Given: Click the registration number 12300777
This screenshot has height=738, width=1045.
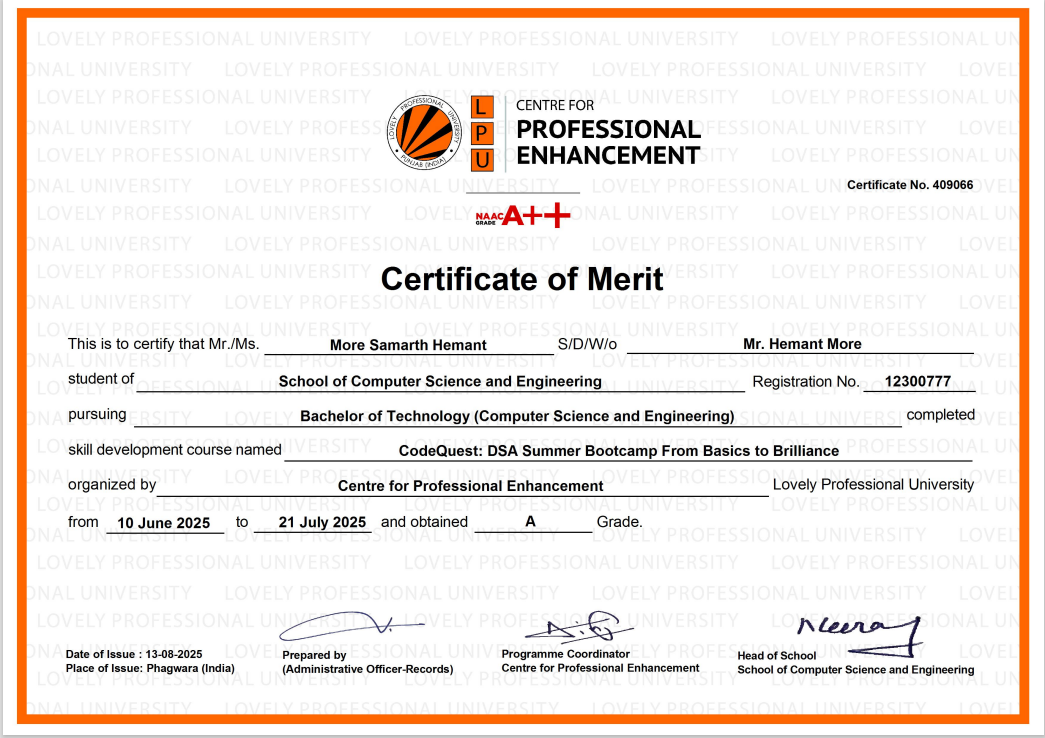Looking at the screenshot, I should [x=918, y=381].
